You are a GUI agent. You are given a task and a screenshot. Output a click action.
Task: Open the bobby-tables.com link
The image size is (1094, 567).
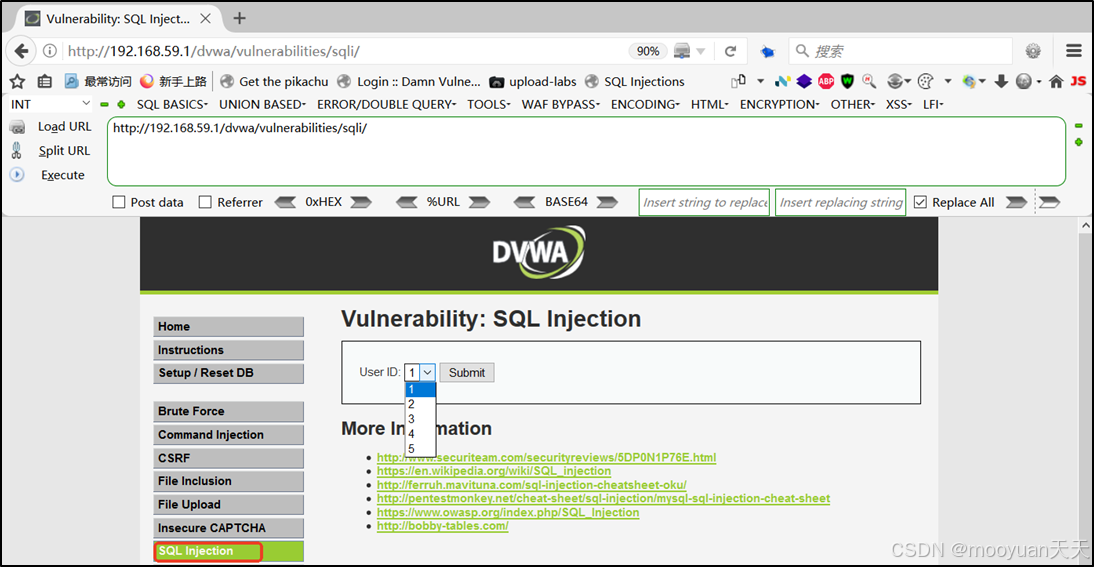442,526
